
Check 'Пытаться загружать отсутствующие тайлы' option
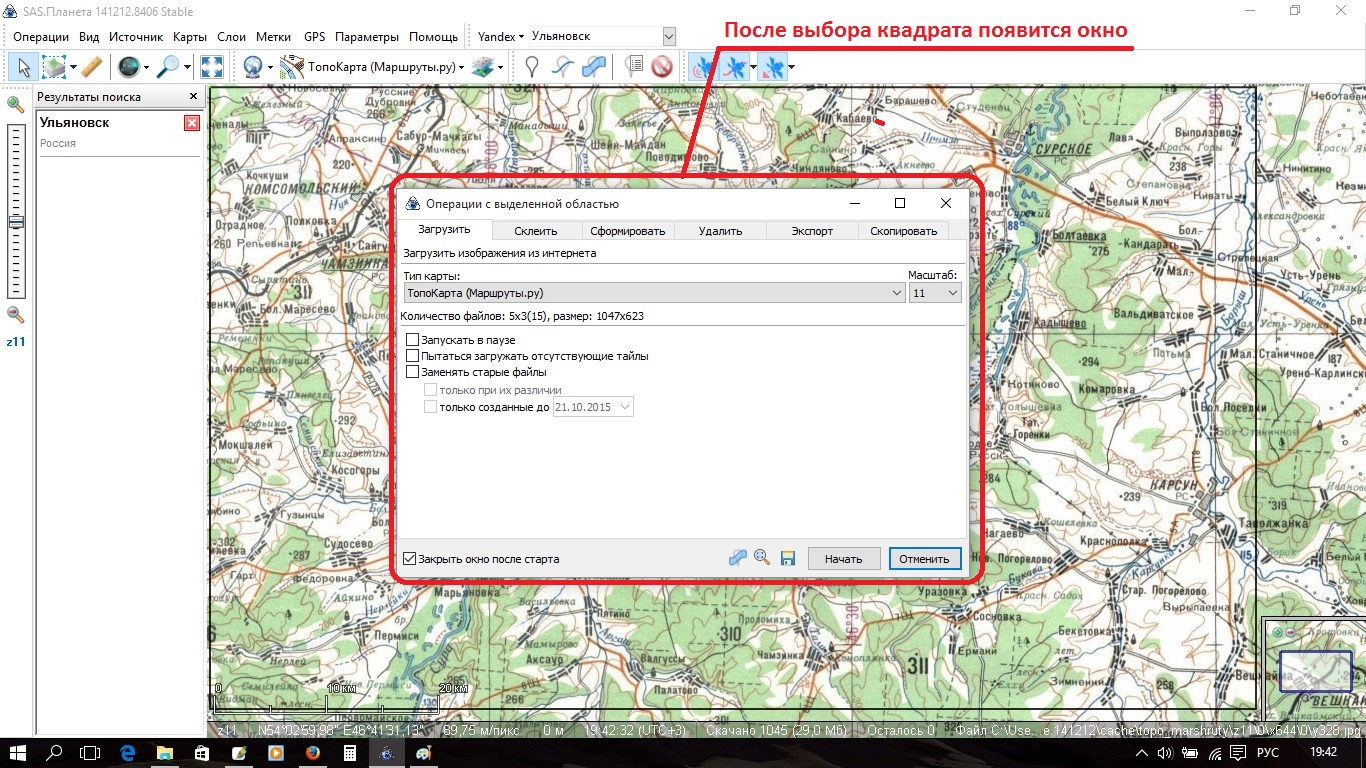point(412,356)
